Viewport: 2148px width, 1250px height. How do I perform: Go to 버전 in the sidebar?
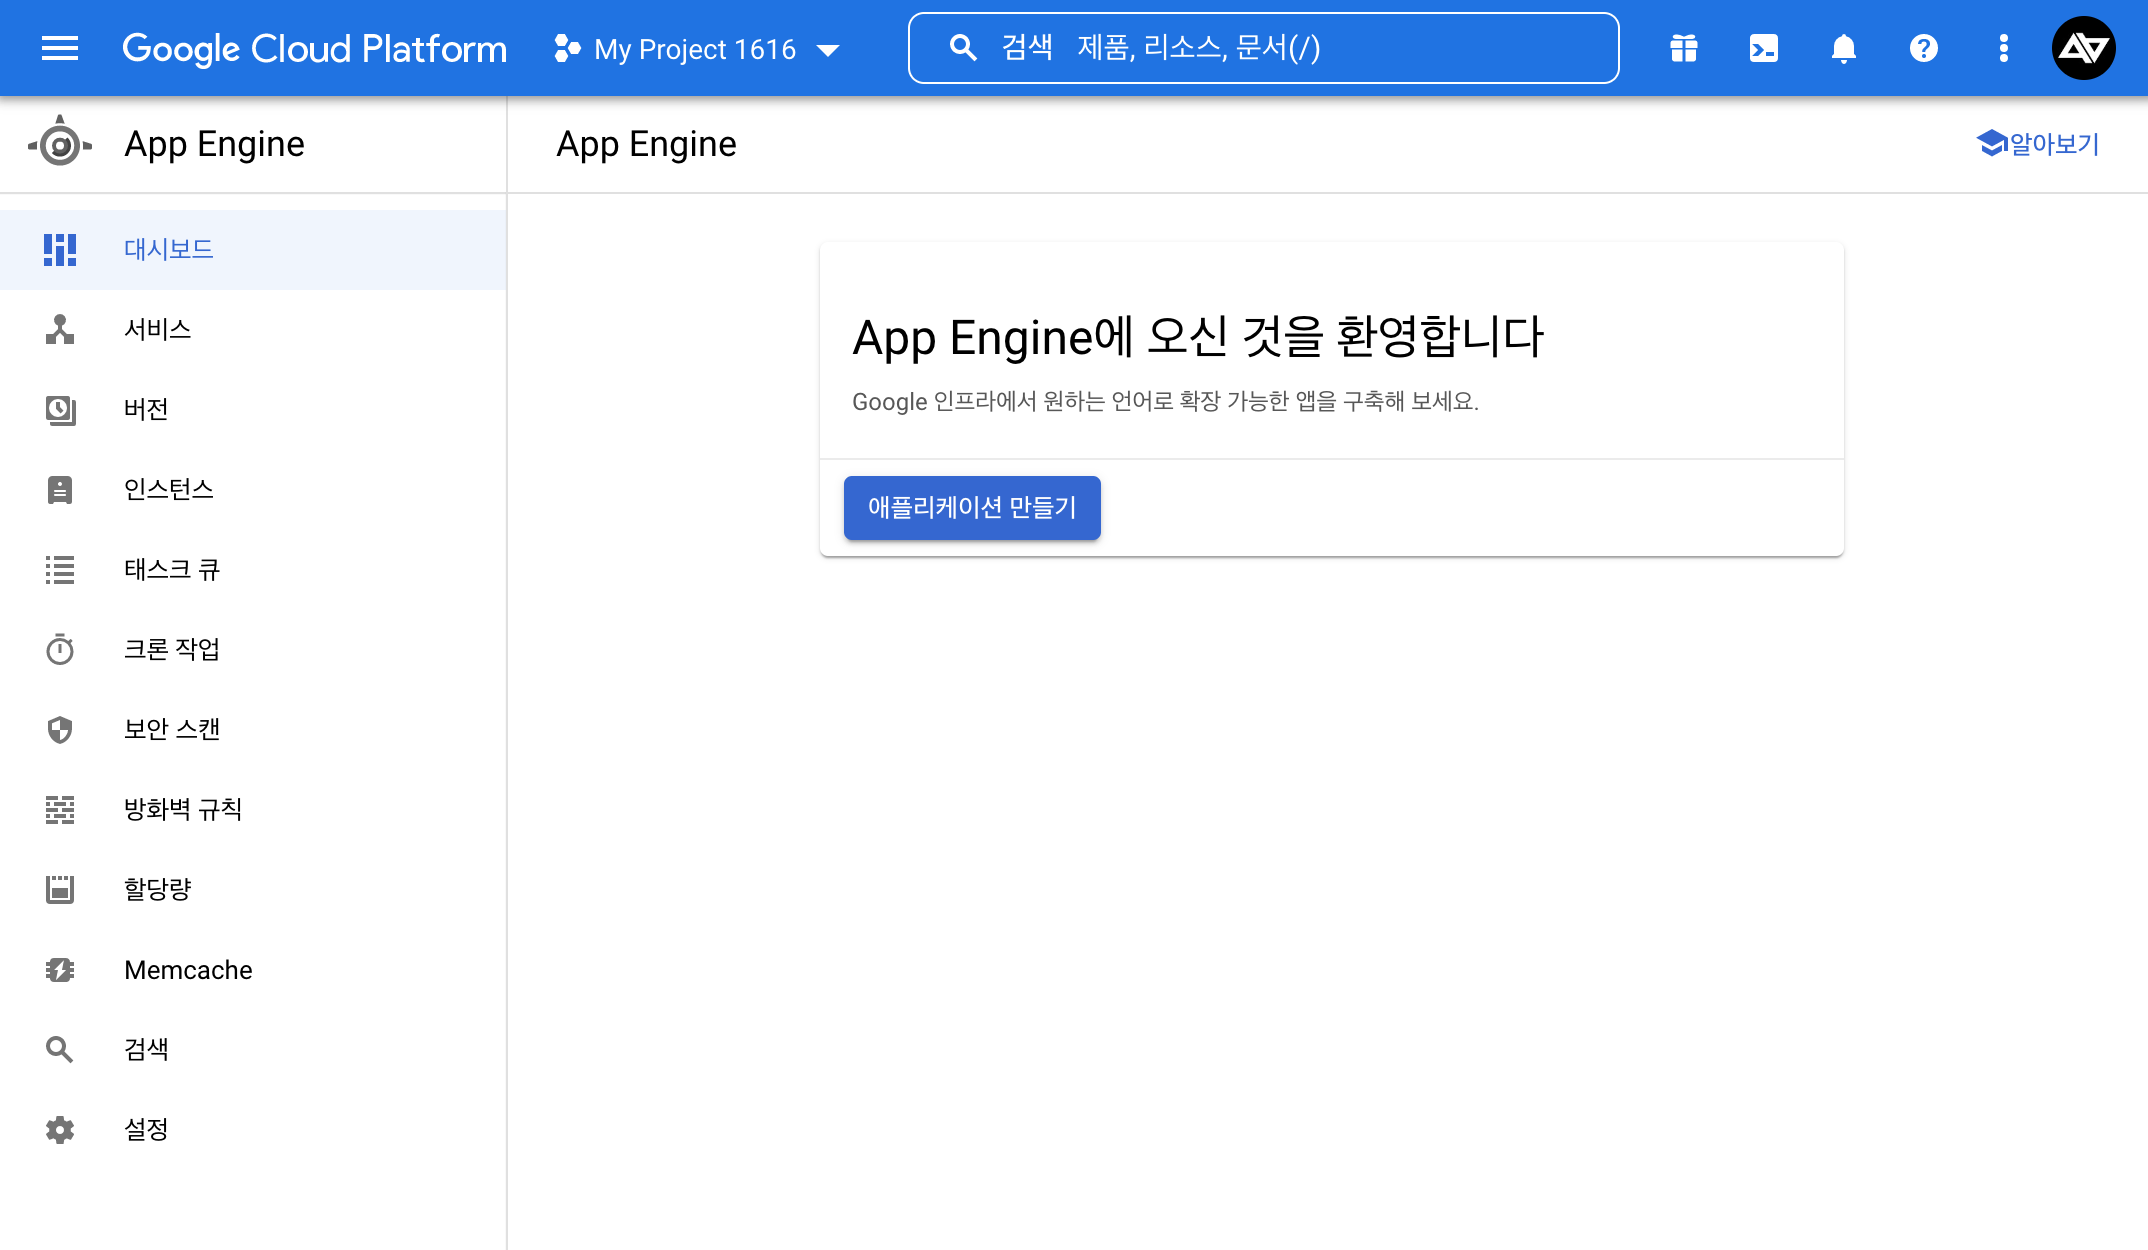click(x=146, y=409)
